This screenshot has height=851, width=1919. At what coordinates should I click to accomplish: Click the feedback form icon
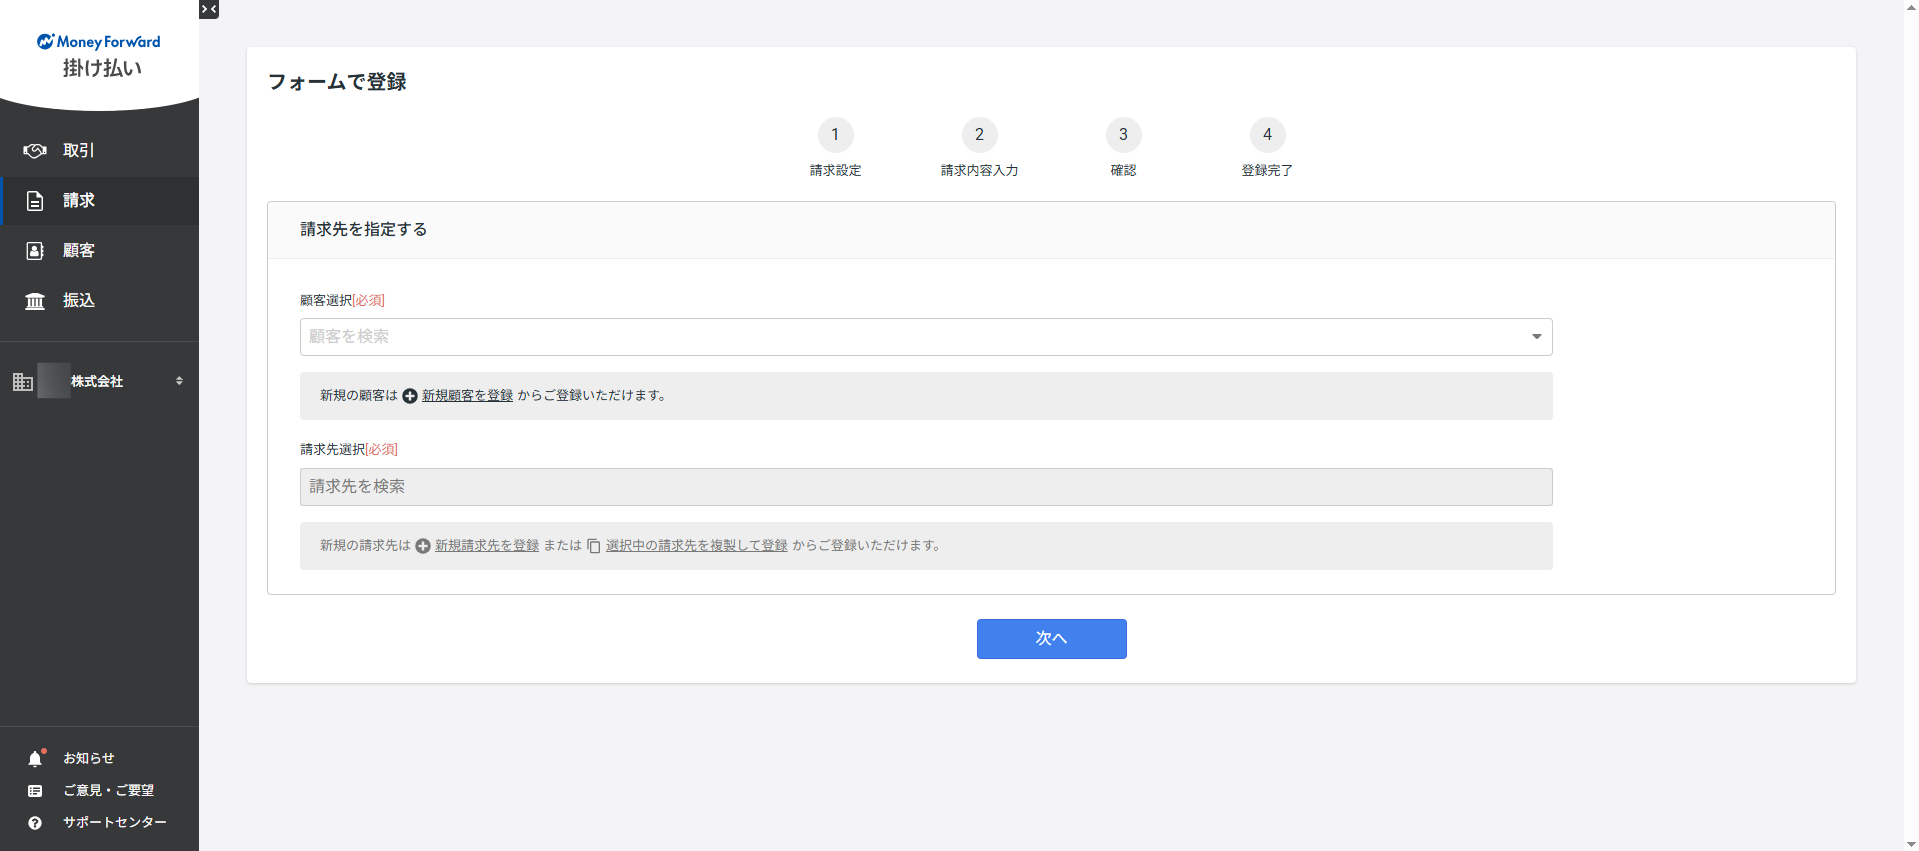pos(35,791)
